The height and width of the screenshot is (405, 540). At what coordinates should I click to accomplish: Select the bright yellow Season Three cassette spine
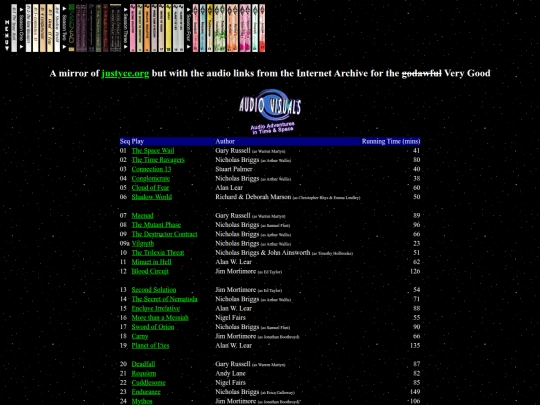pos(168,28)
